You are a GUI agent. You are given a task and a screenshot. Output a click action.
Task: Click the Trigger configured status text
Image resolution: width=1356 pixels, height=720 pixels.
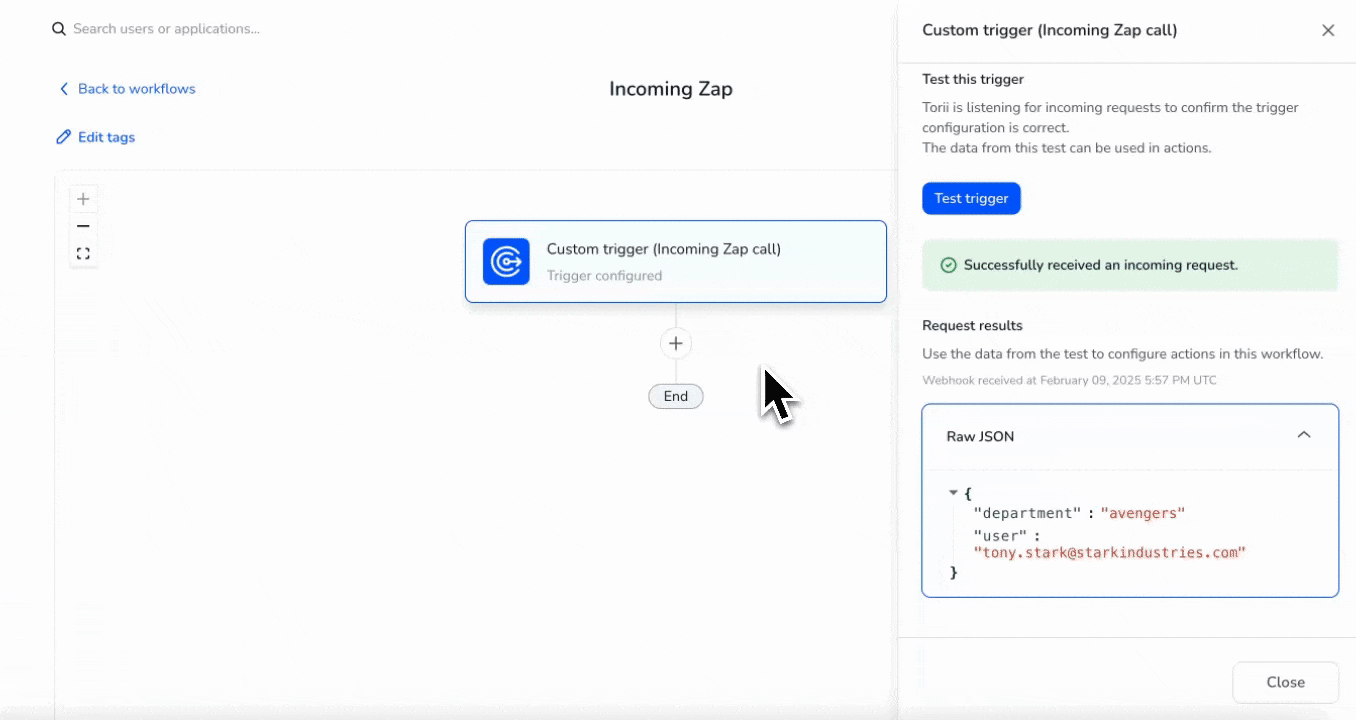(604, 276)
